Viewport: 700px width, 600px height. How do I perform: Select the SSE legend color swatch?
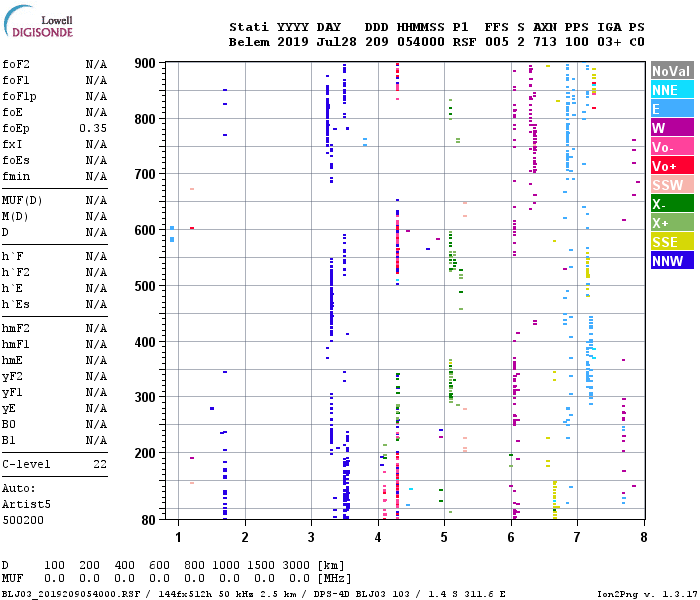[x=672, y=242]
